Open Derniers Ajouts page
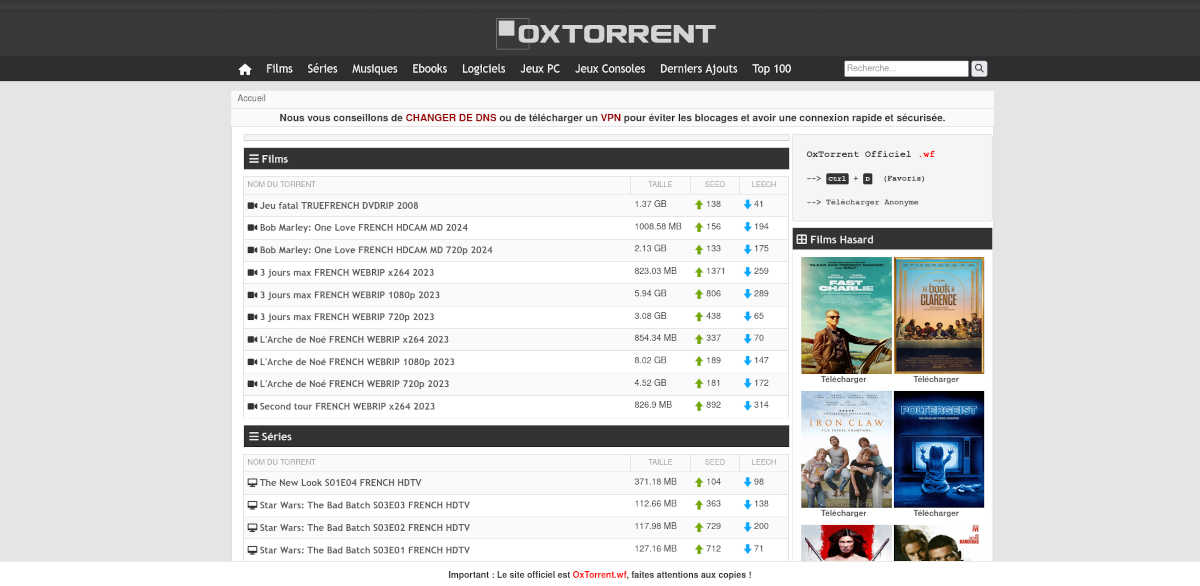Screen dimensions: 1200x586 [x=699, y=69]
